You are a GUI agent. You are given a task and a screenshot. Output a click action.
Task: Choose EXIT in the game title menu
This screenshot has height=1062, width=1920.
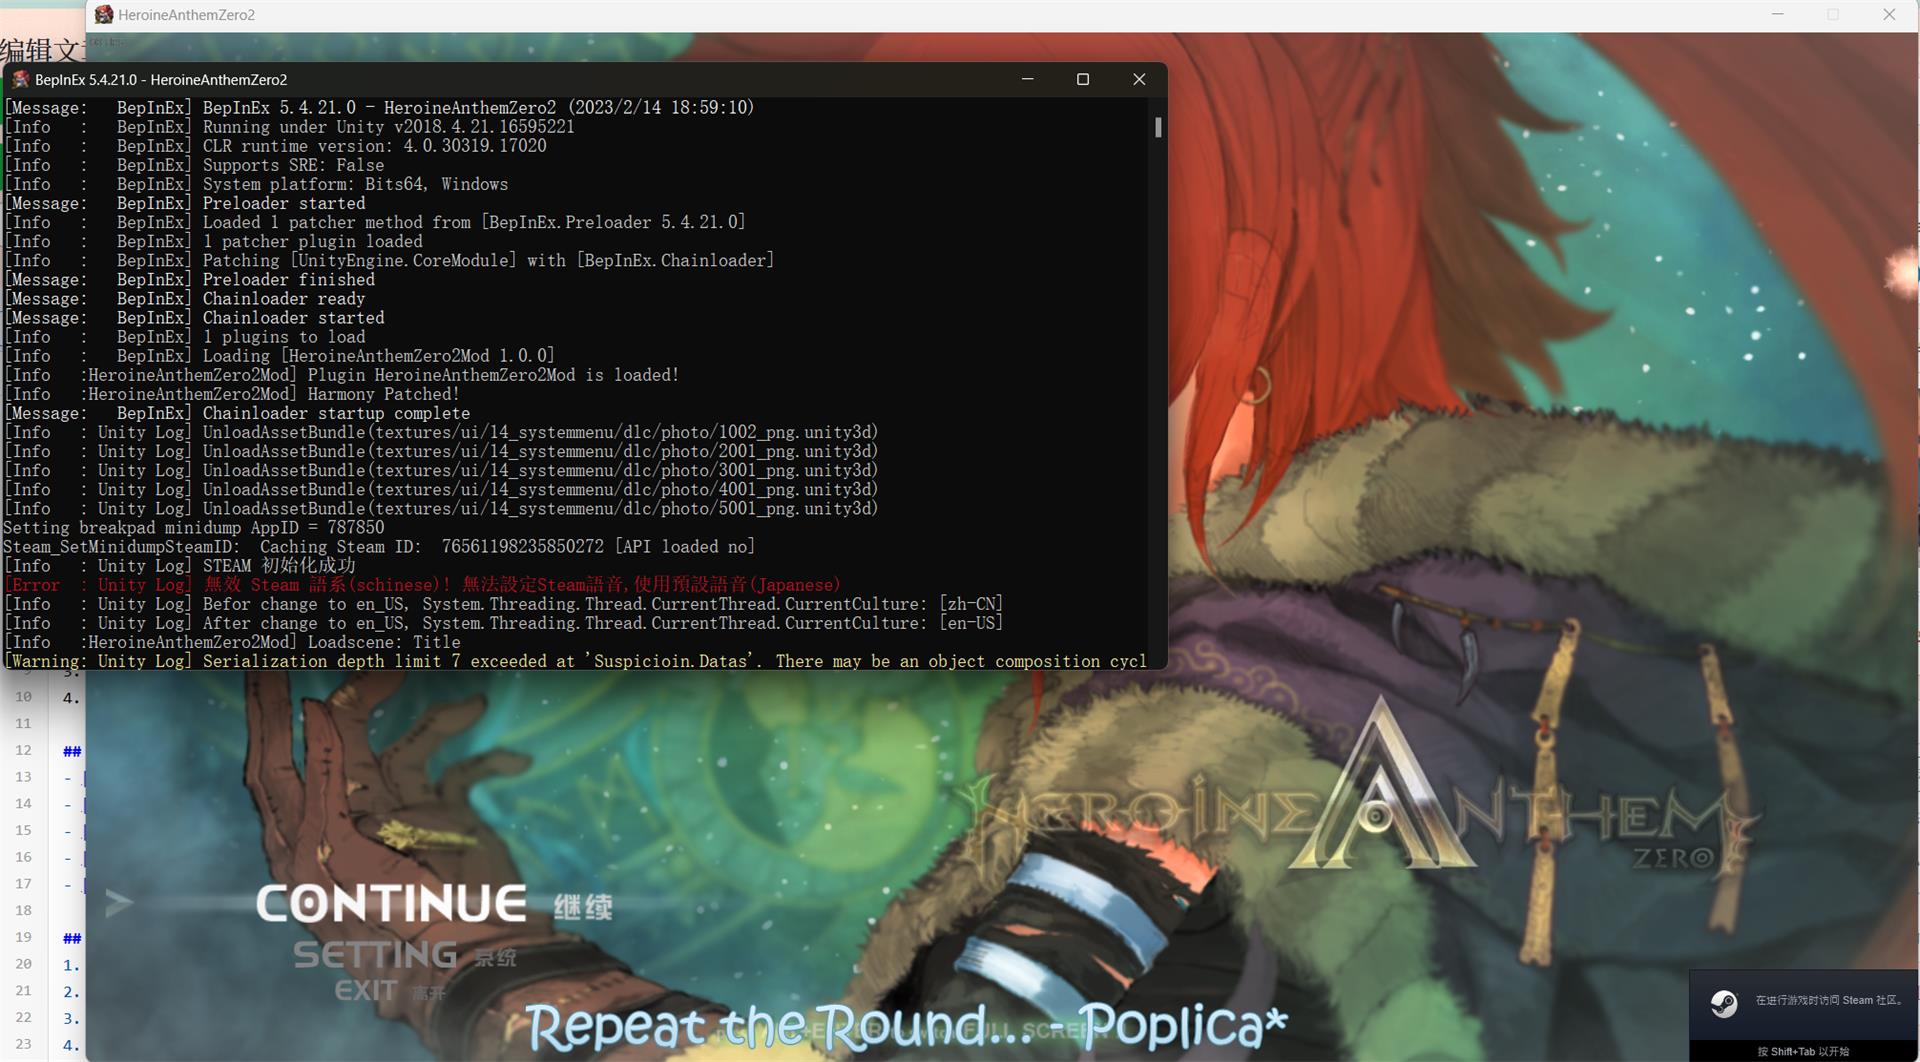(x=366, y=990)
